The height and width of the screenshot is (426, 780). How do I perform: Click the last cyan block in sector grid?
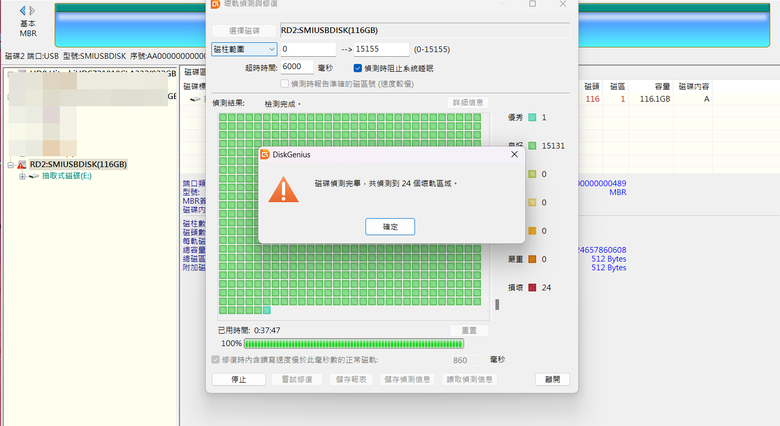267,311
